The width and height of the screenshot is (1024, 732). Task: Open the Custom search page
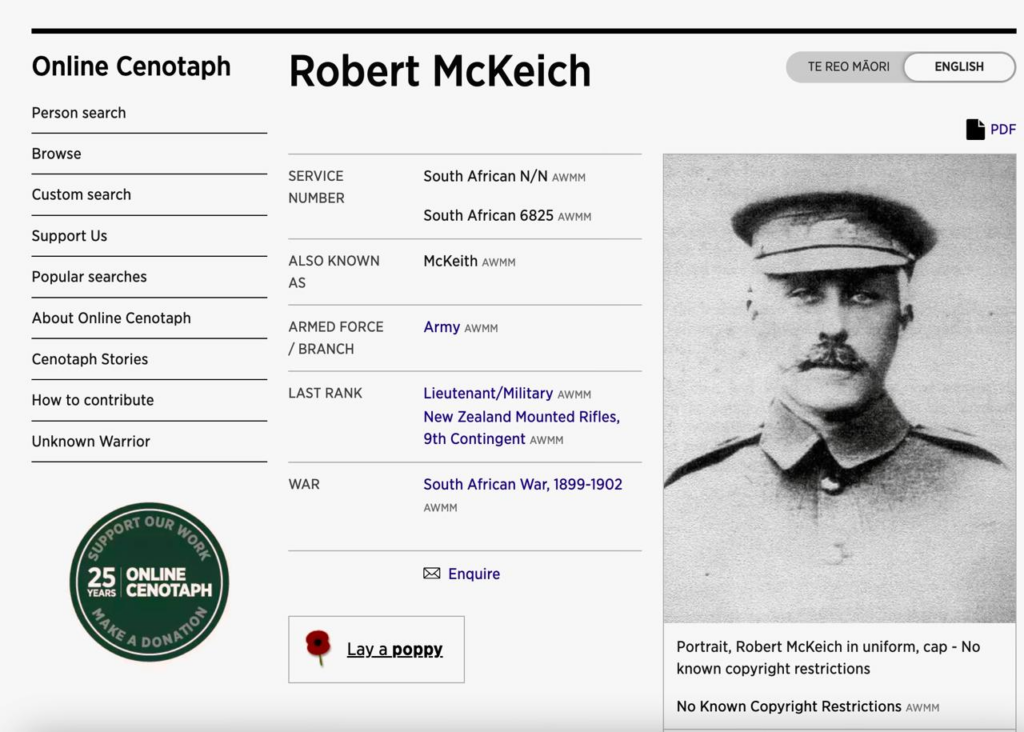pos(81,195)
